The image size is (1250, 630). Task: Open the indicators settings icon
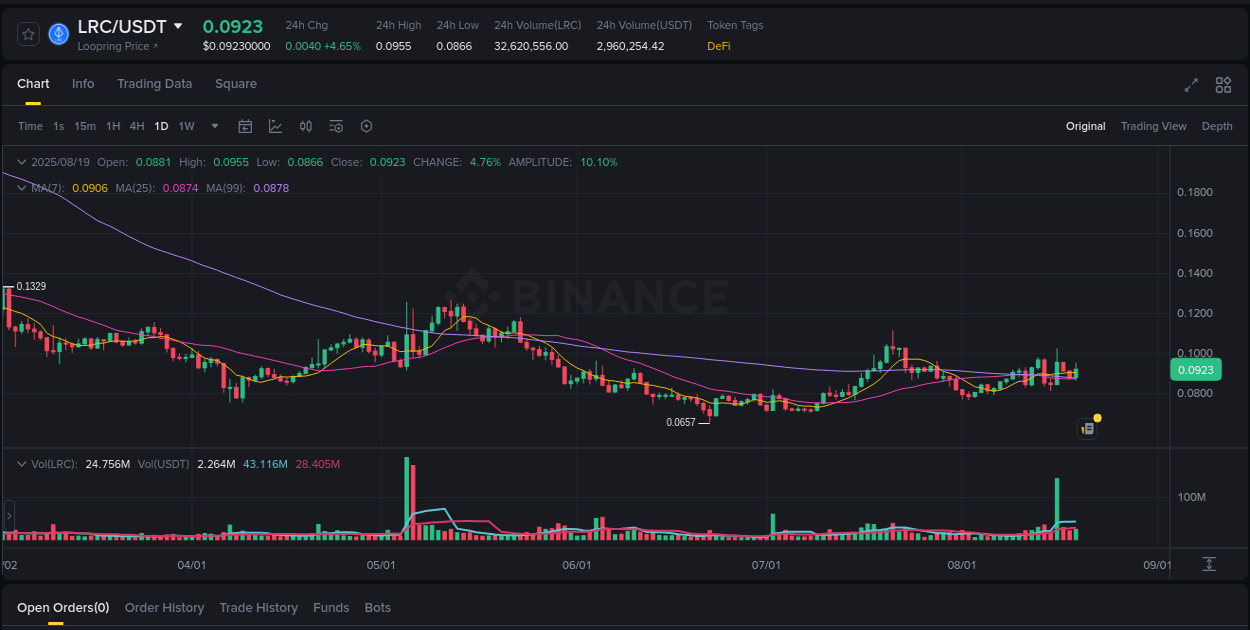click(x=335, y=126)
